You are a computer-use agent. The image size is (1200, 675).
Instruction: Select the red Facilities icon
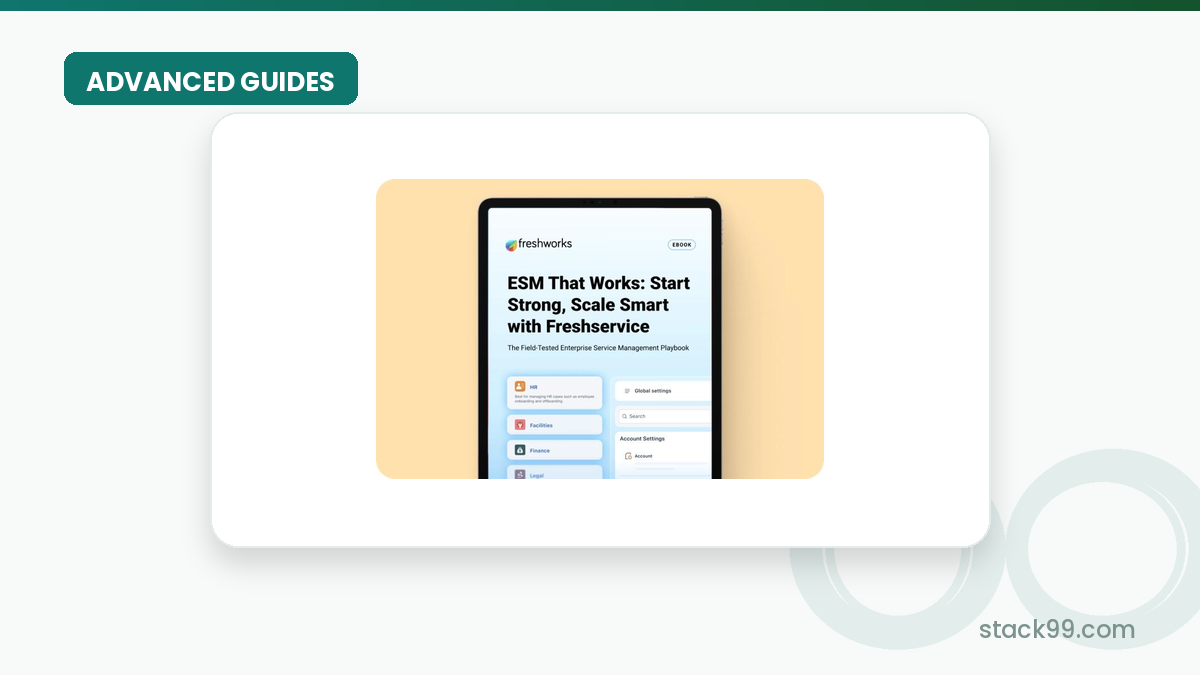pos(520,425)
